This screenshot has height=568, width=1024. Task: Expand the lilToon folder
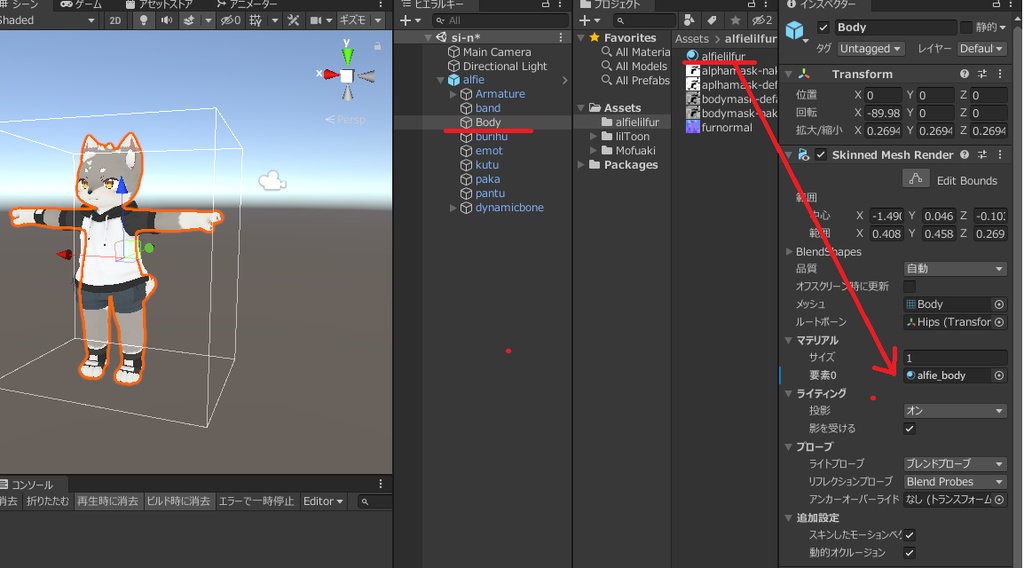click(593, 136)
